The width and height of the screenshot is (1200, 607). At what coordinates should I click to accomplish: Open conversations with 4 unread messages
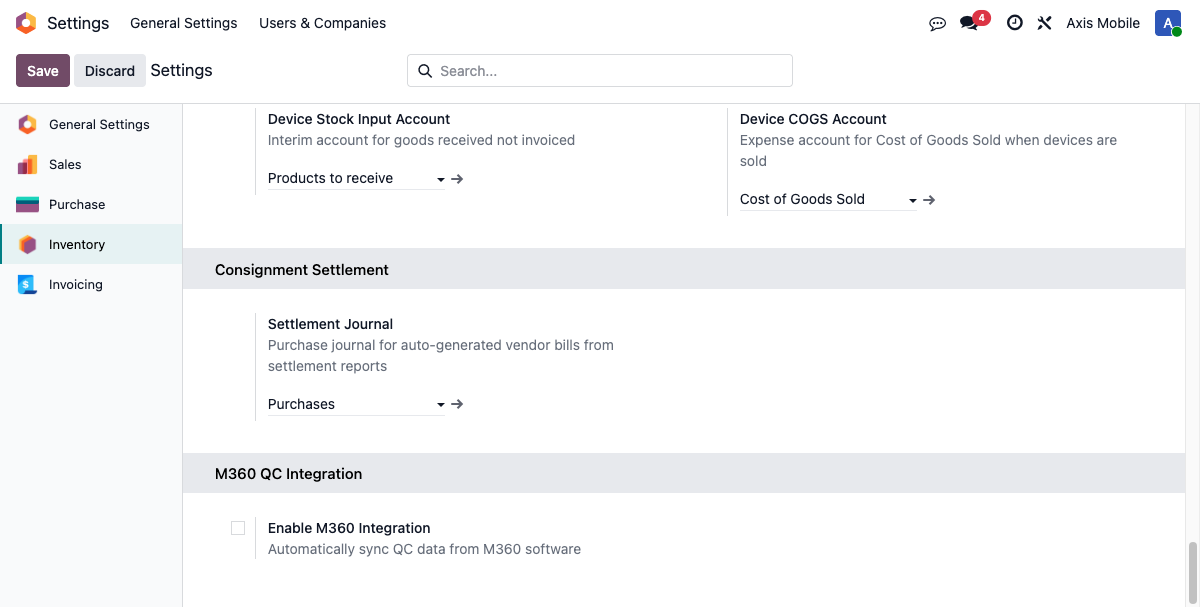click(969, 23)
